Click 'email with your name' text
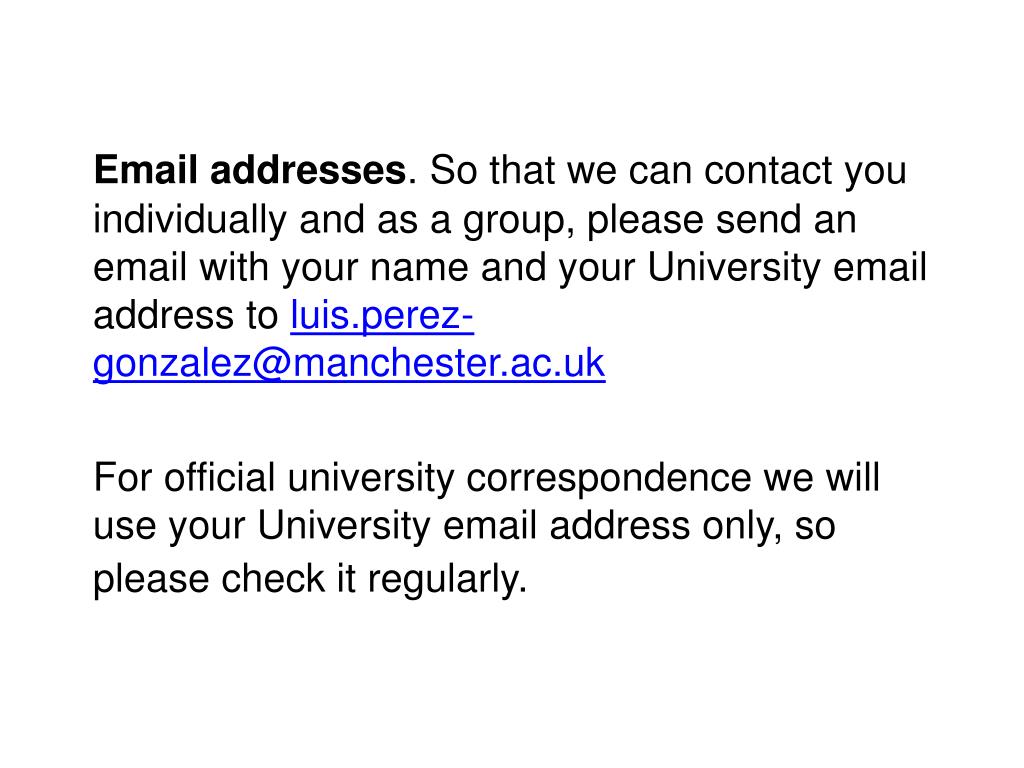The image size is (1024, 768). 281,268
